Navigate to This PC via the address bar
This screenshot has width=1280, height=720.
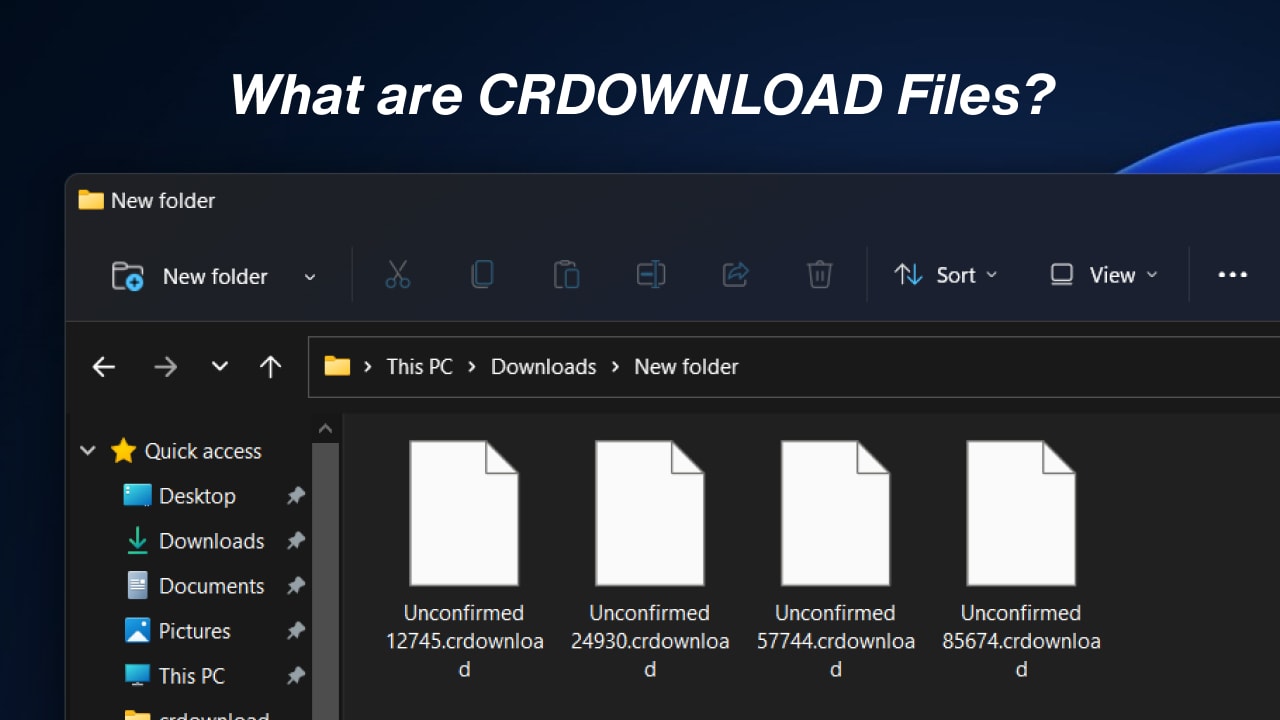pos(419,366)
